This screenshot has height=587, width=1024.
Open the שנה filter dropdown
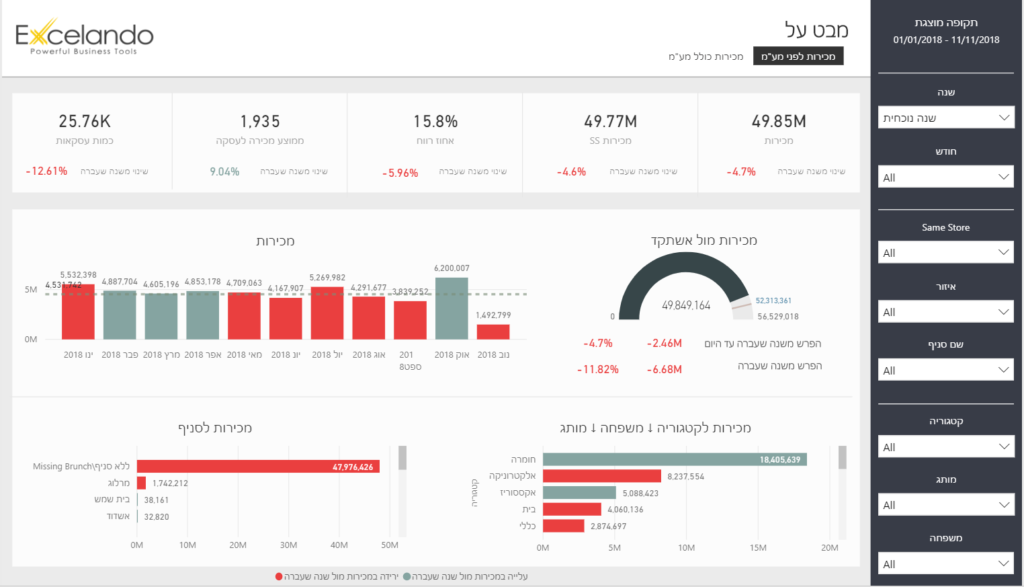coord(947,118)
